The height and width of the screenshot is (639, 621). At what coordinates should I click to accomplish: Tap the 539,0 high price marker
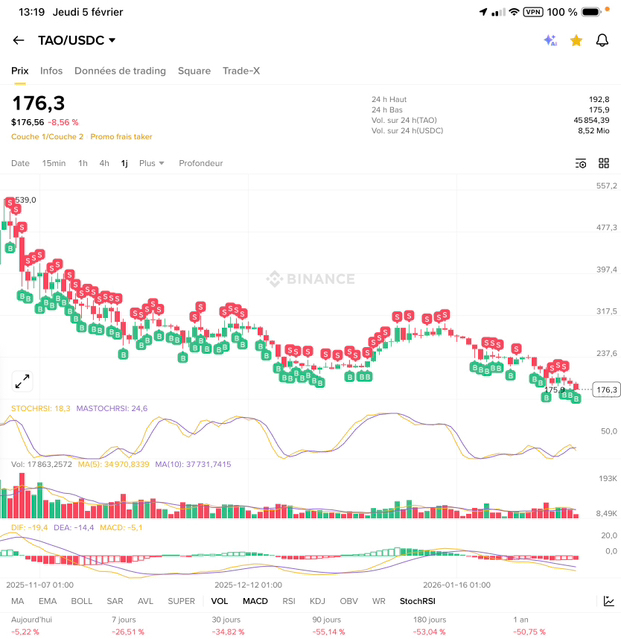25,200
